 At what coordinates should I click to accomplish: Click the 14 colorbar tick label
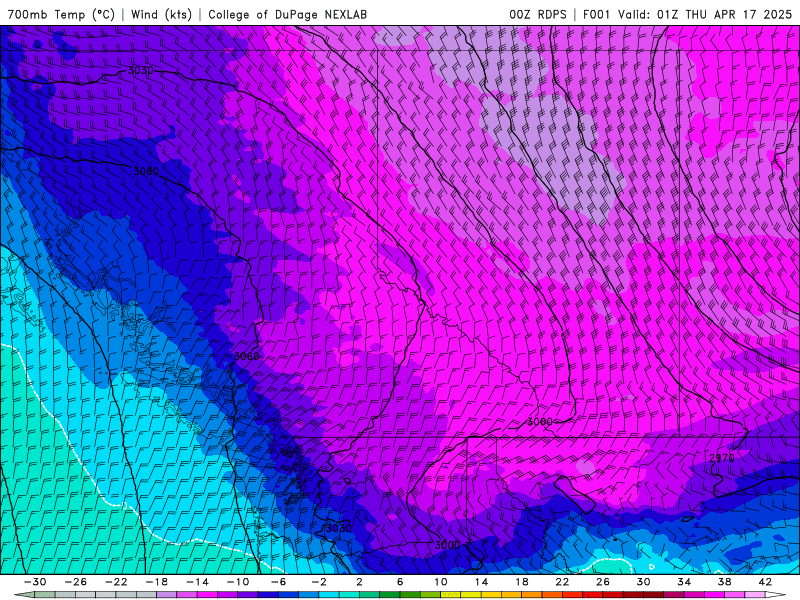482,582
